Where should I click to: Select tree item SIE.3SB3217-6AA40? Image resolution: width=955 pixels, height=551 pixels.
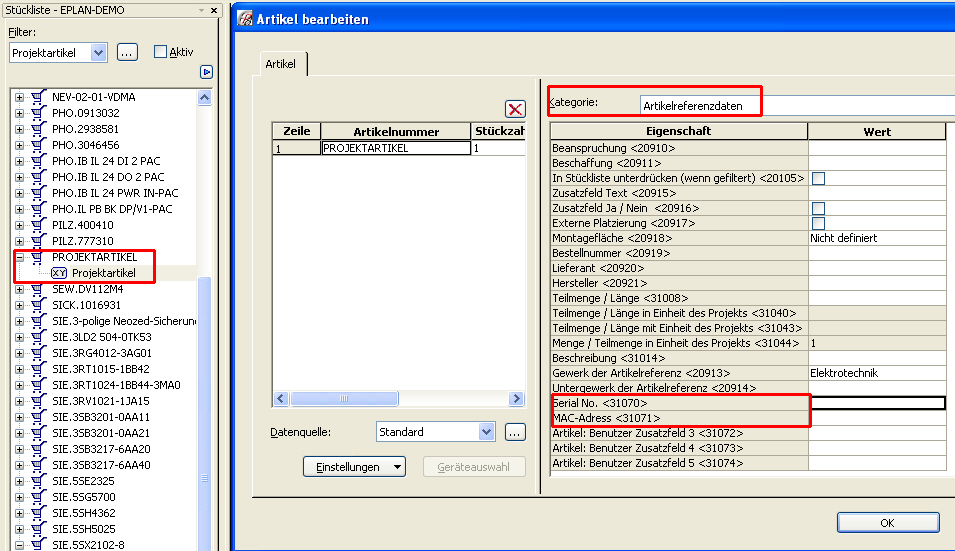(x=101, y=465)
